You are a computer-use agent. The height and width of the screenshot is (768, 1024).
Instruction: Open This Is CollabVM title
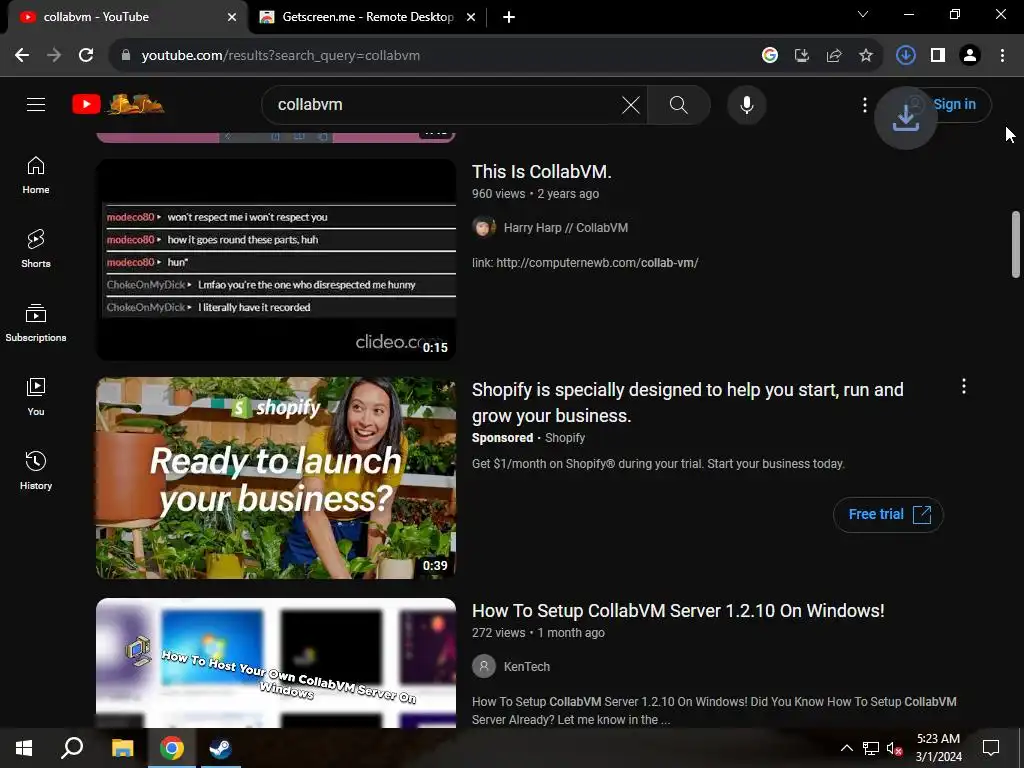click(541, 172)
